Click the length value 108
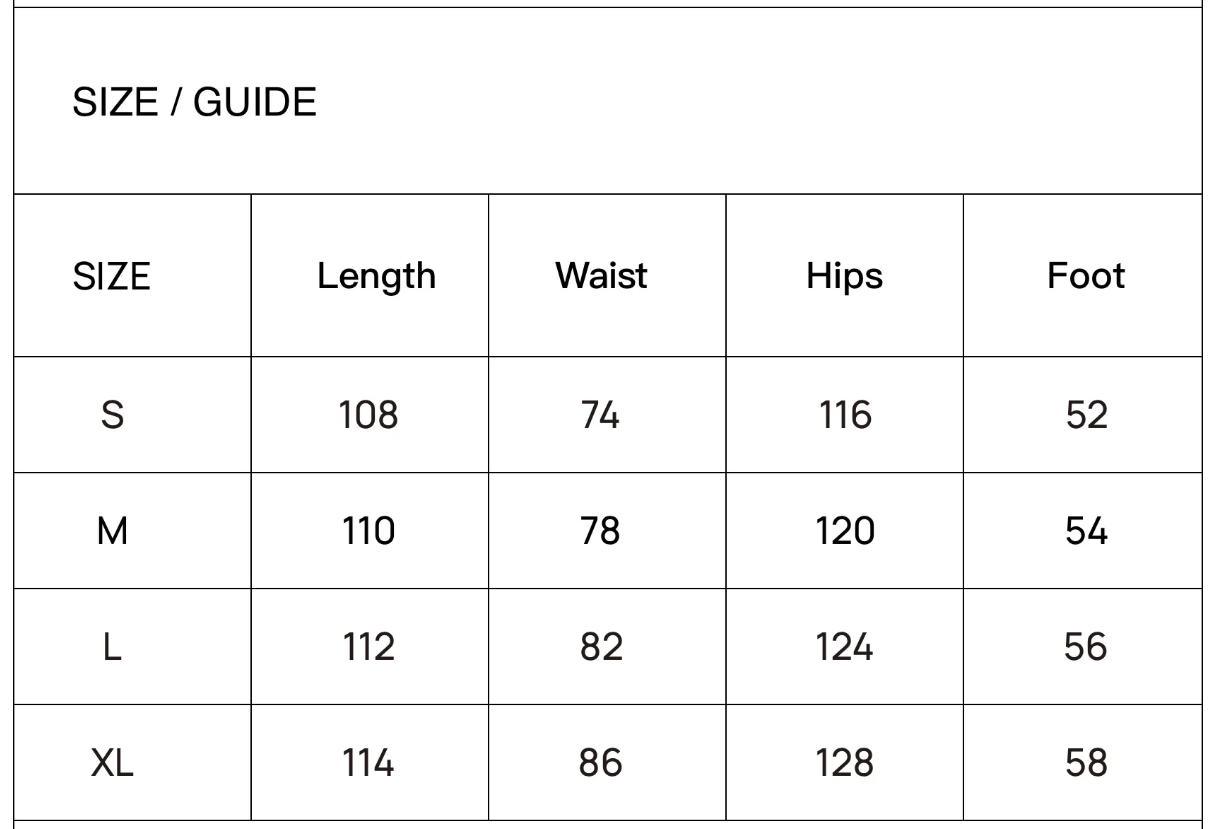The height and width of the screenshot is (829, 1208). point(368,414)
